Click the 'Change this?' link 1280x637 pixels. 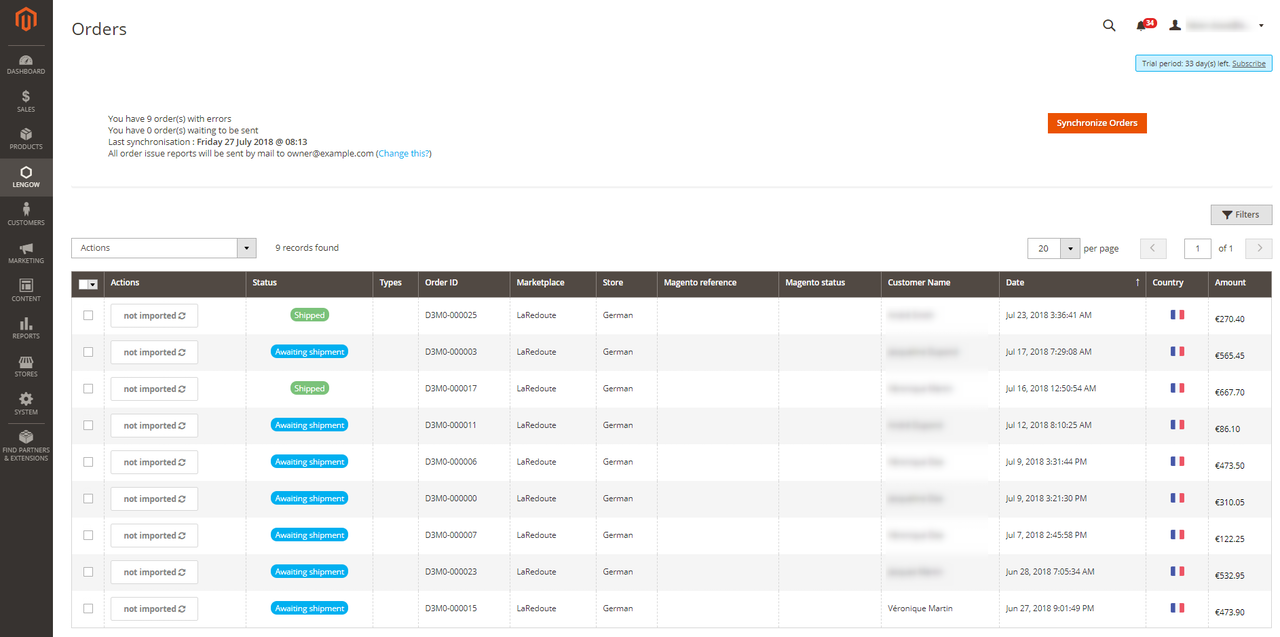click(x=404, y=154)
